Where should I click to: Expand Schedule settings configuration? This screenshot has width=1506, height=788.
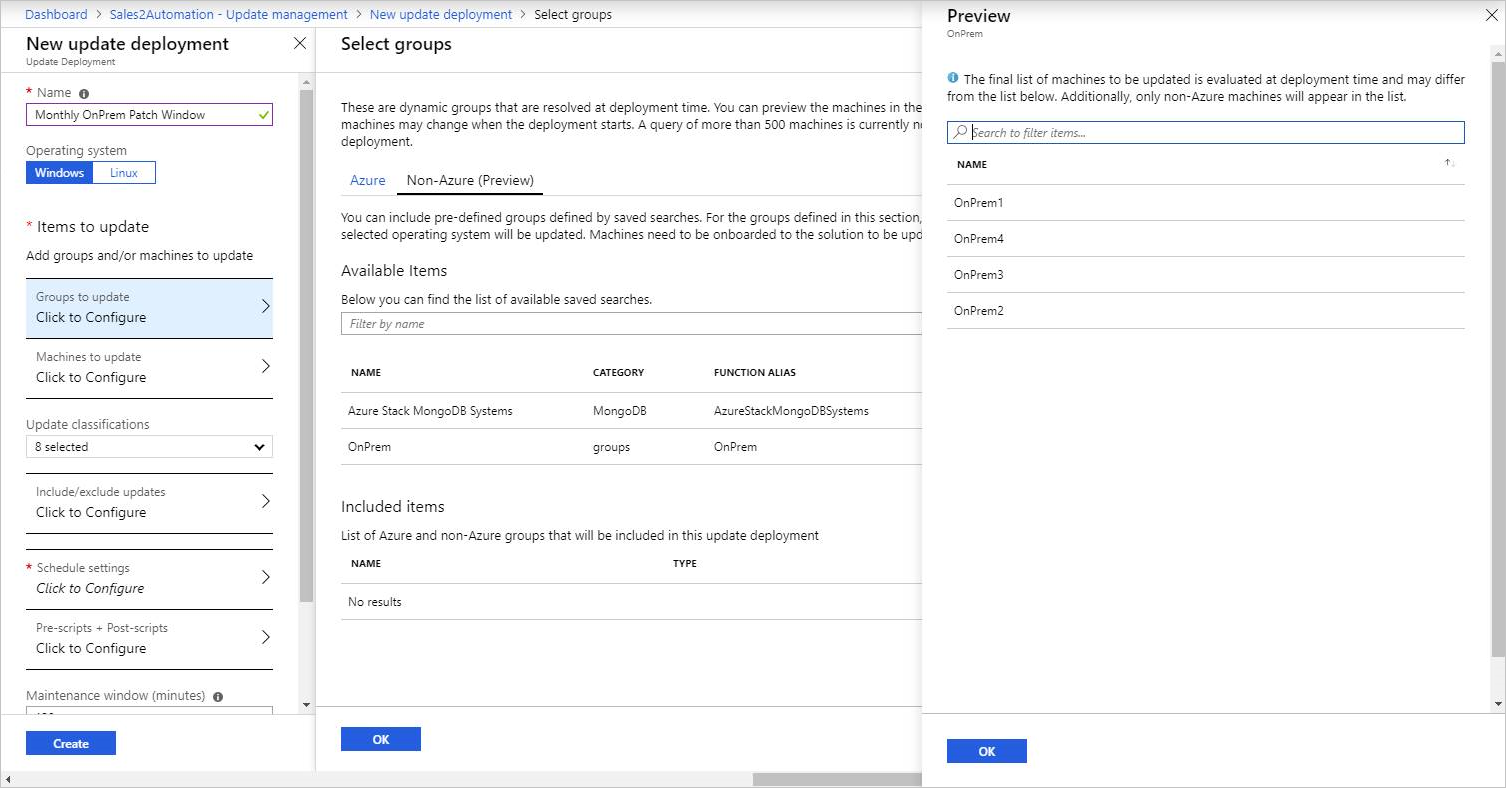149,578
